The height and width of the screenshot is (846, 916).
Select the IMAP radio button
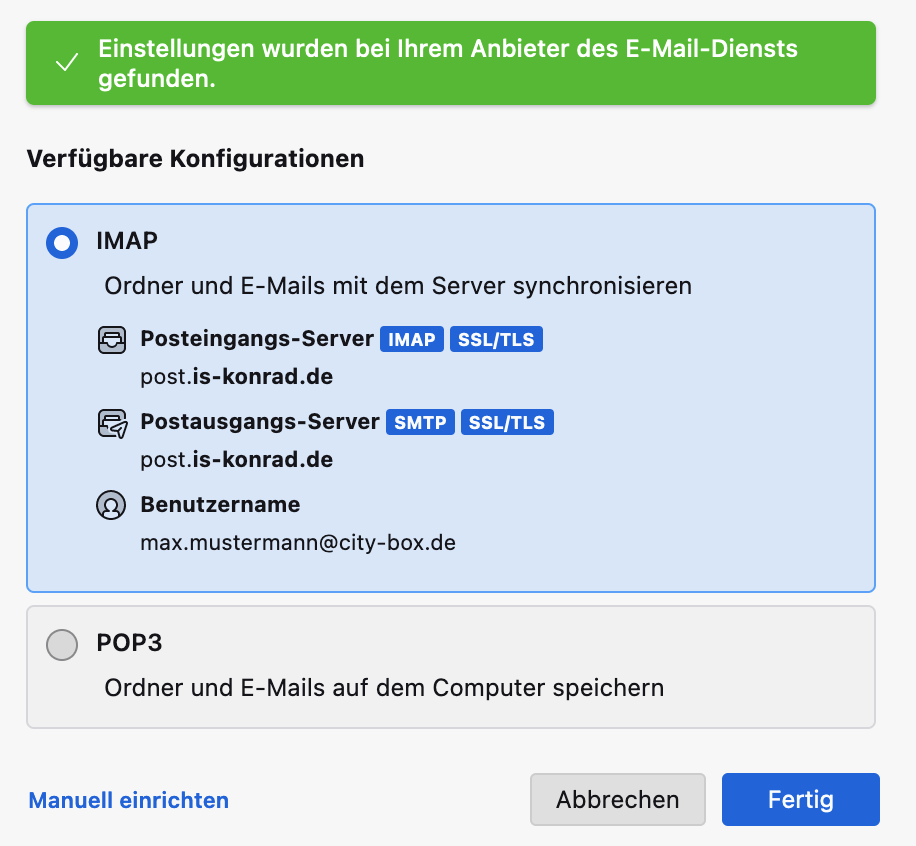tap(62, 243)
